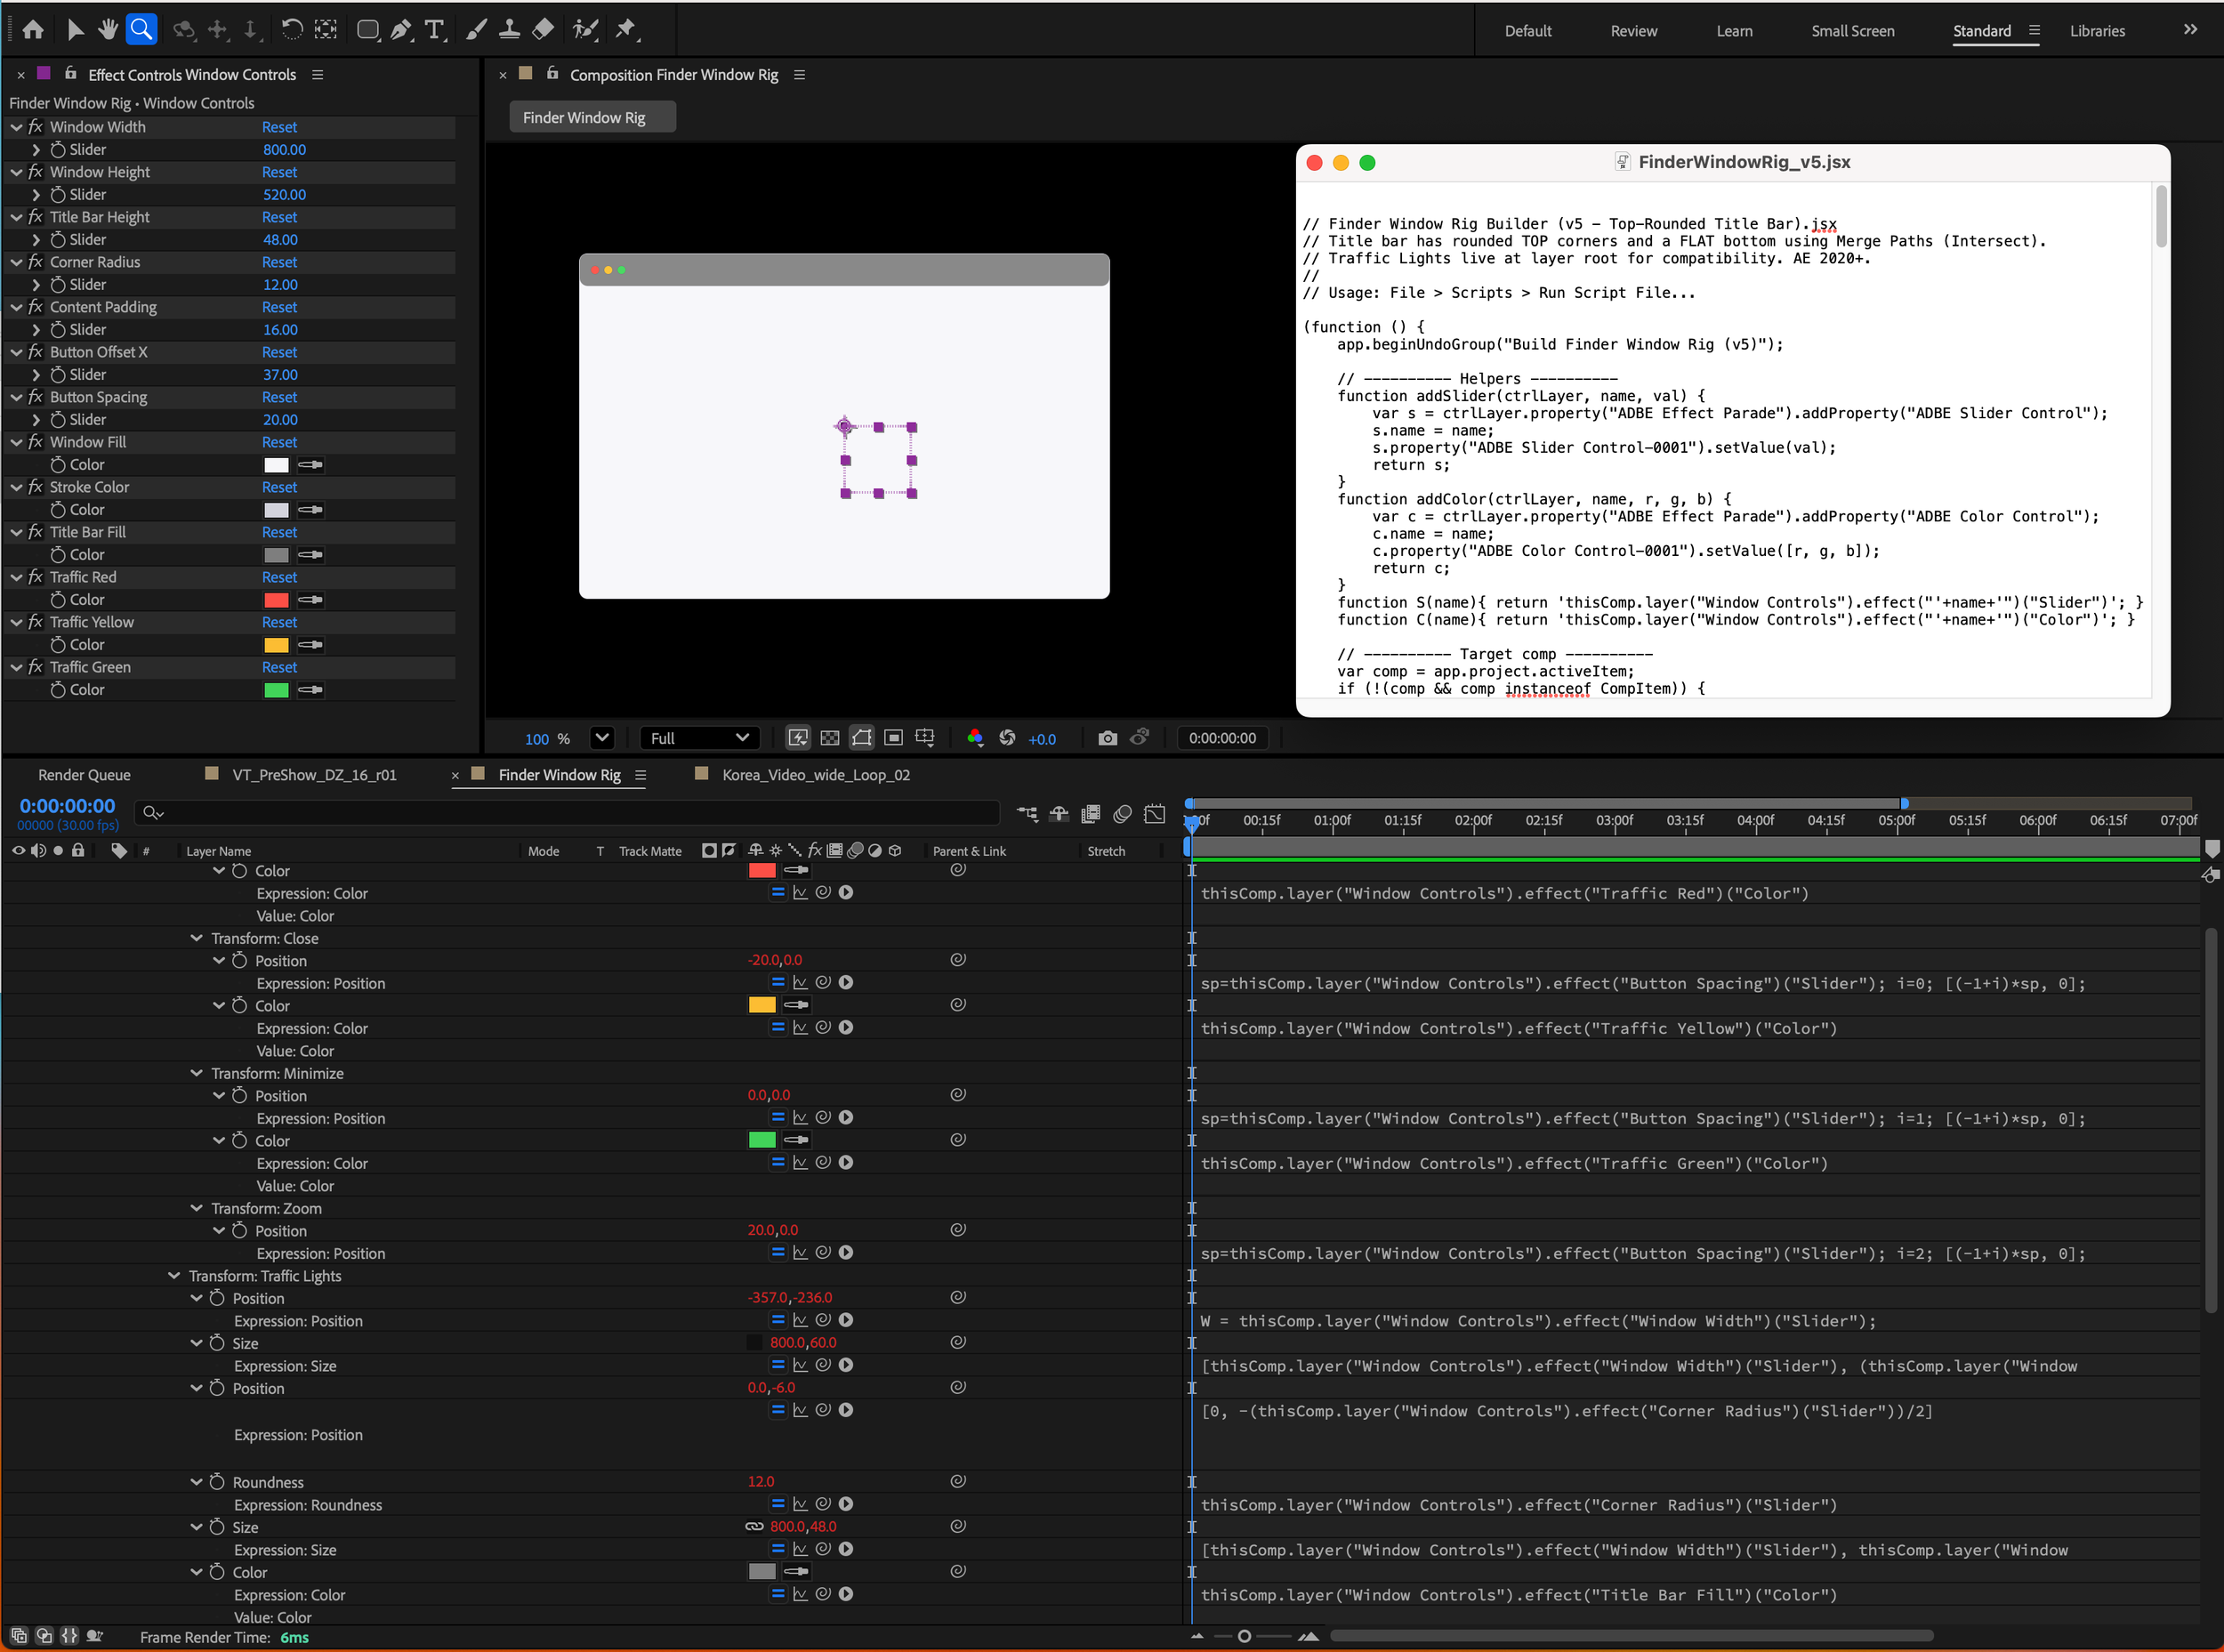Image resolution: width=2224 pixels, height=1652 pixels.
Task: Toggle the transparency grid icon
Action: 829,738
